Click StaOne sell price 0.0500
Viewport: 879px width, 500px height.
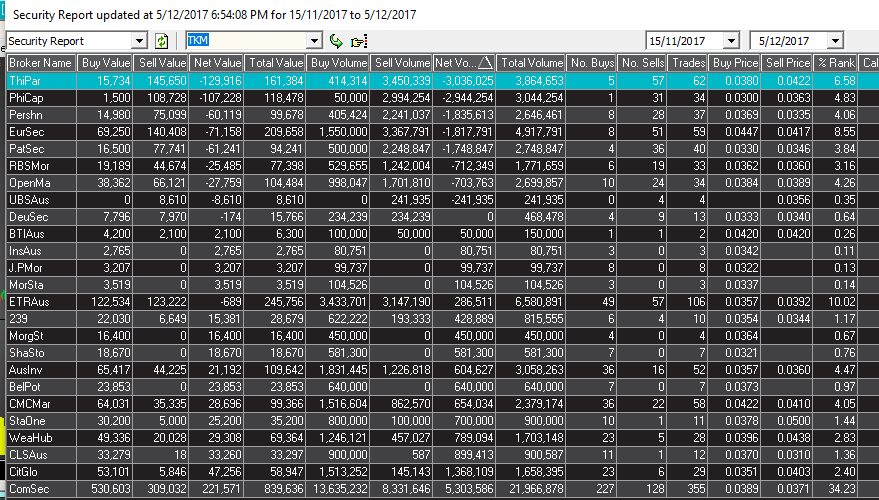click(x=794, y=422)
